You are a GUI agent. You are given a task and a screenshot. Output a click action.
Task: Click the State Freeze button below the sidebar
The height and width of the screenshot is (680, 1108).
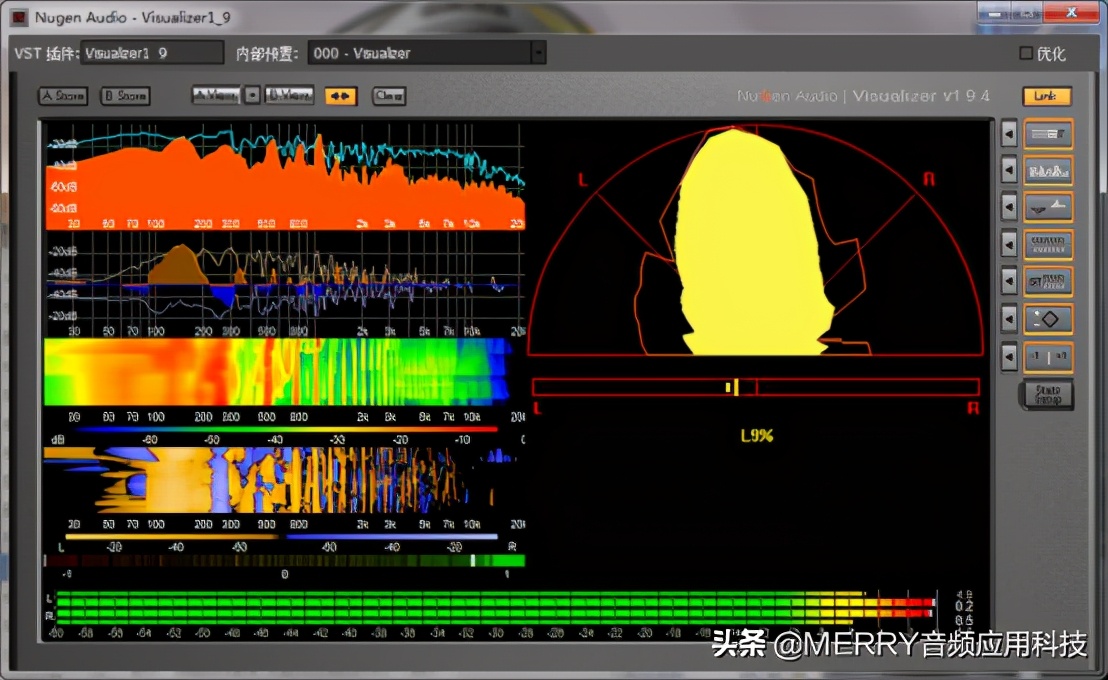point(1046,394)
